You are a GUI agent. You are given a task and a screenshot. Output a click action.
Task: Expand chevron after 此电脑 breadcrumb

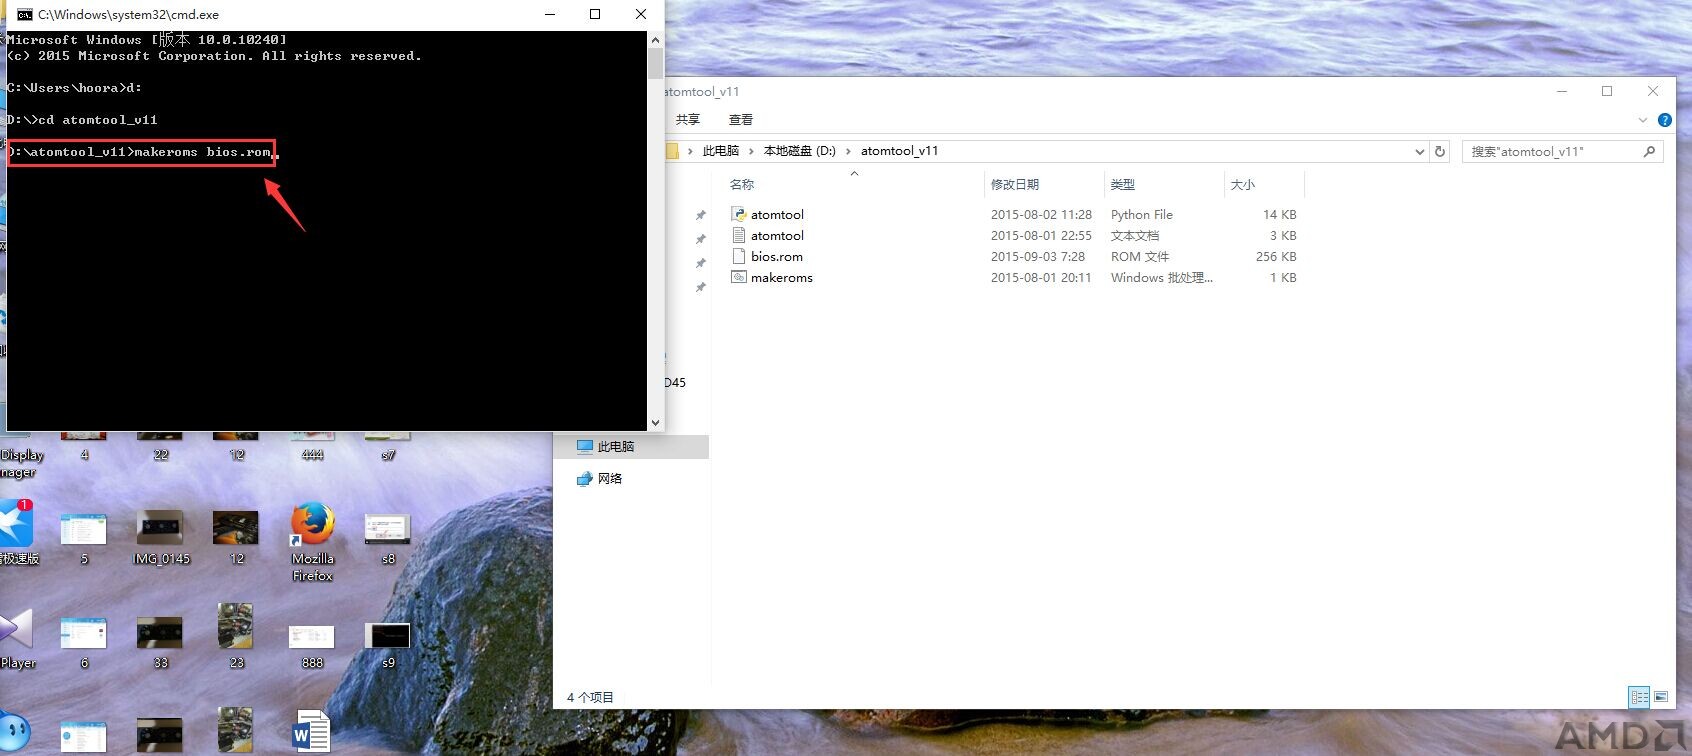pos(751,151)
